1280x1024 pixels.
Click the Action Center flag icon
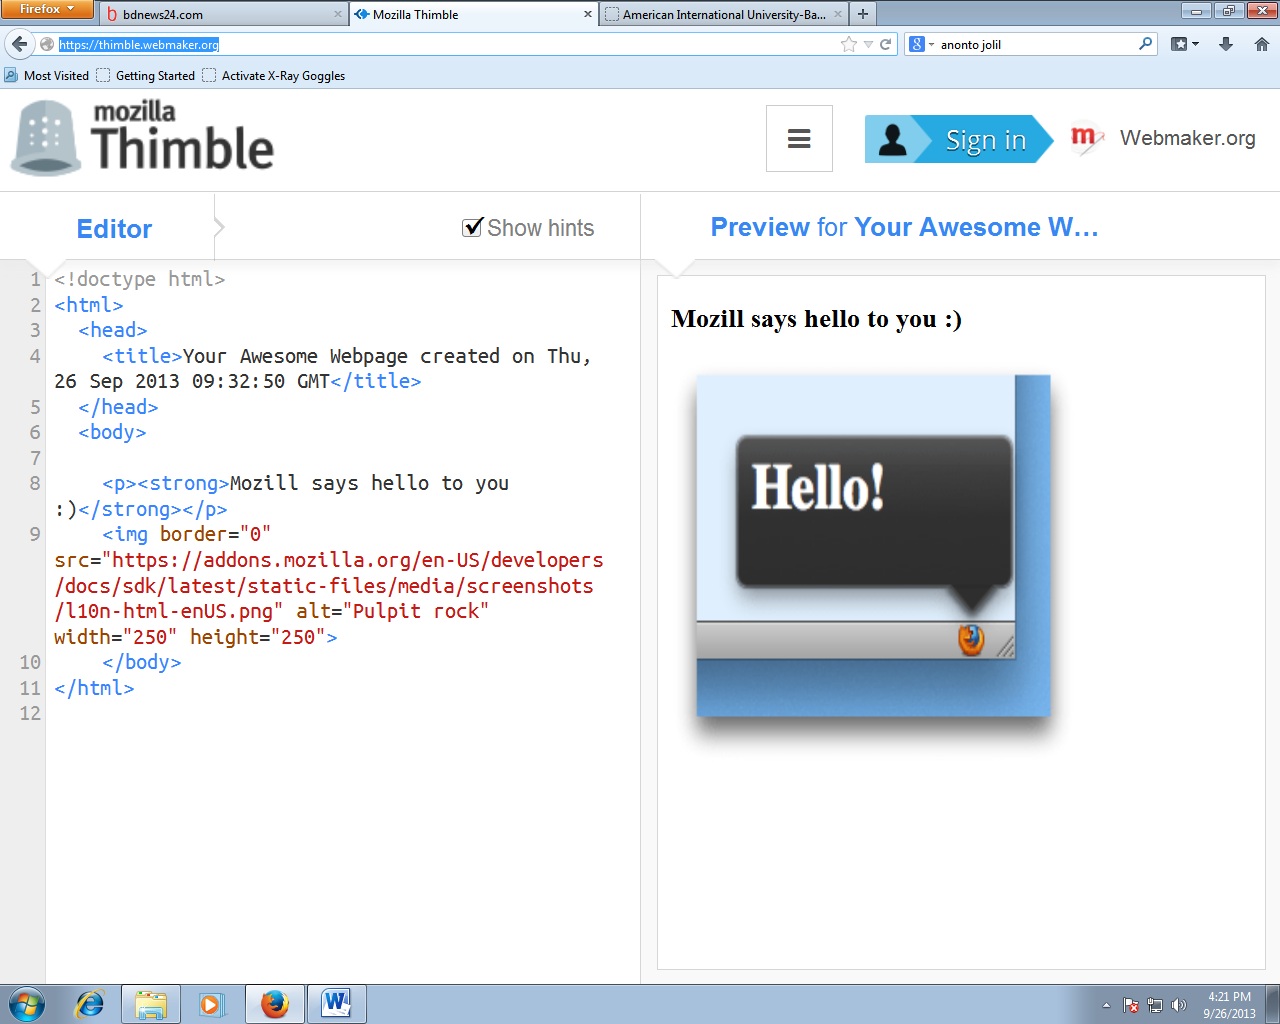click(x=1131, y=1005)
